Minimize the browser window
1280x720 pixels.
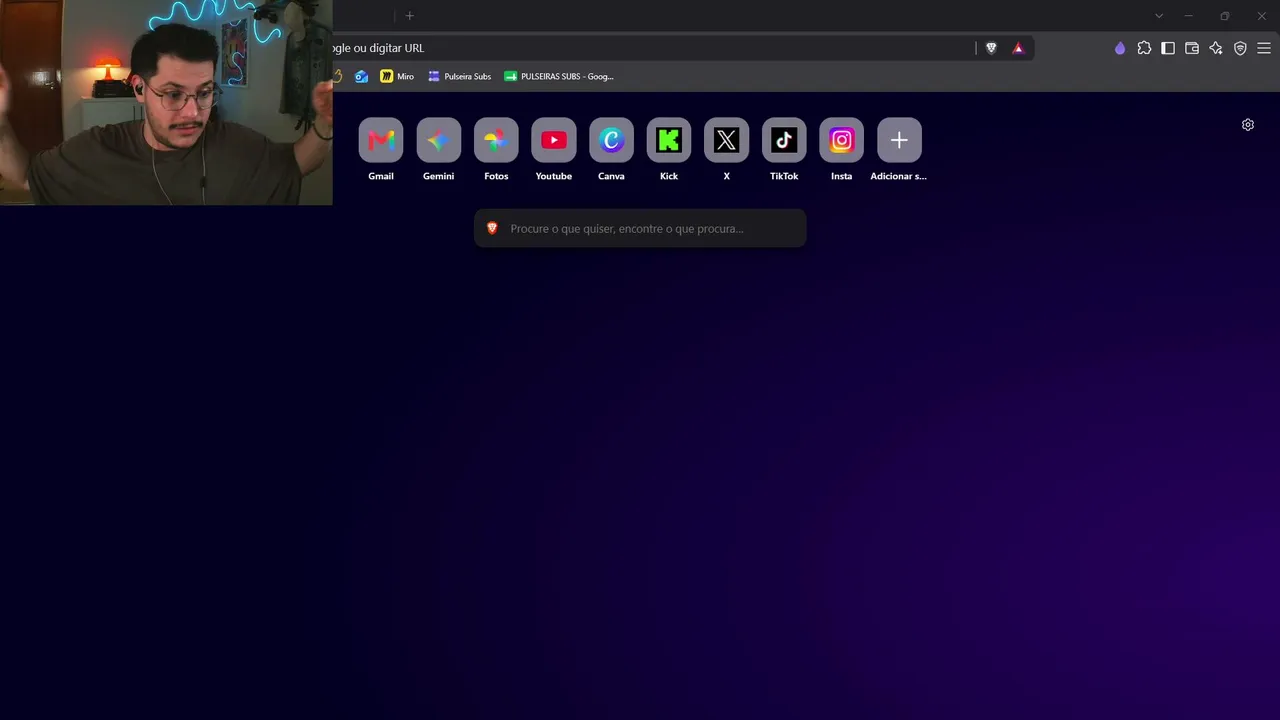tap(1189, 16)
